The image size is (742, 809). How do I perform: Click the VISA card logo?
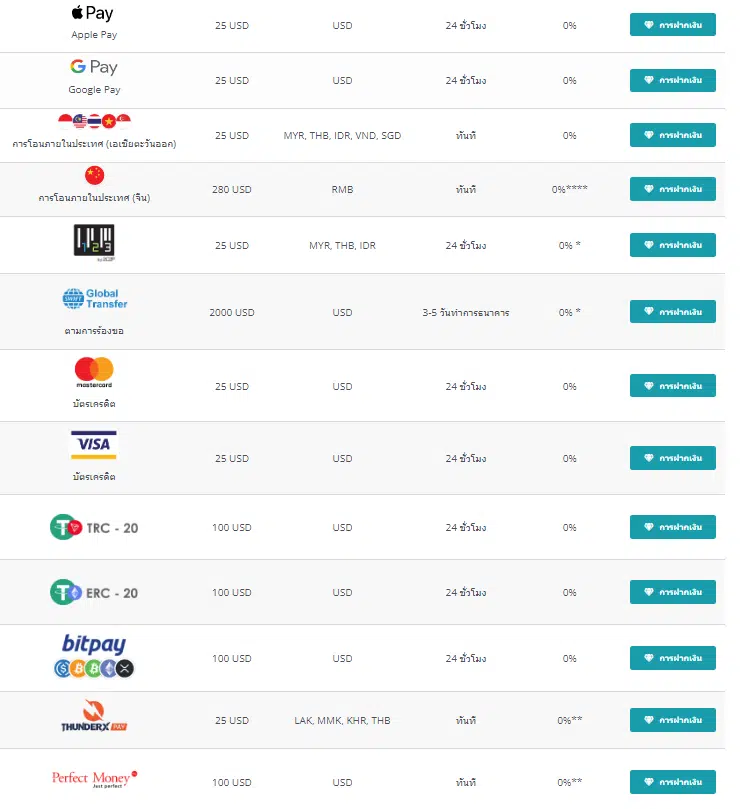click(93, 445)
